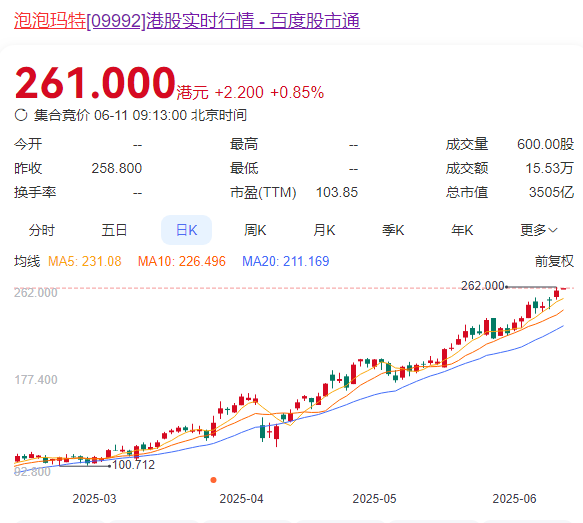Click the MA20: 211.169 indicator label
583x523 pixels.
(x=286, y=261)
